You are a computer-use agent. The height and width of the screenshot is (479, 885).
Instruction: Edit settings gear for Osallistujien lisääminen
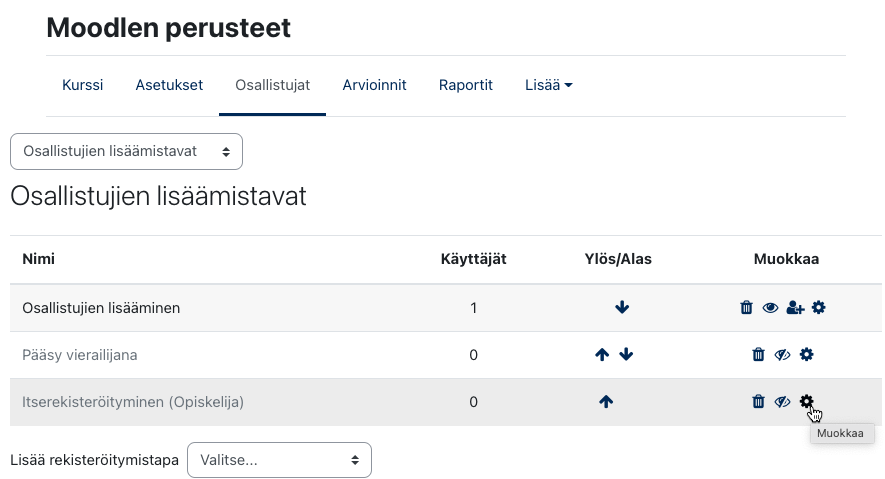818,307
